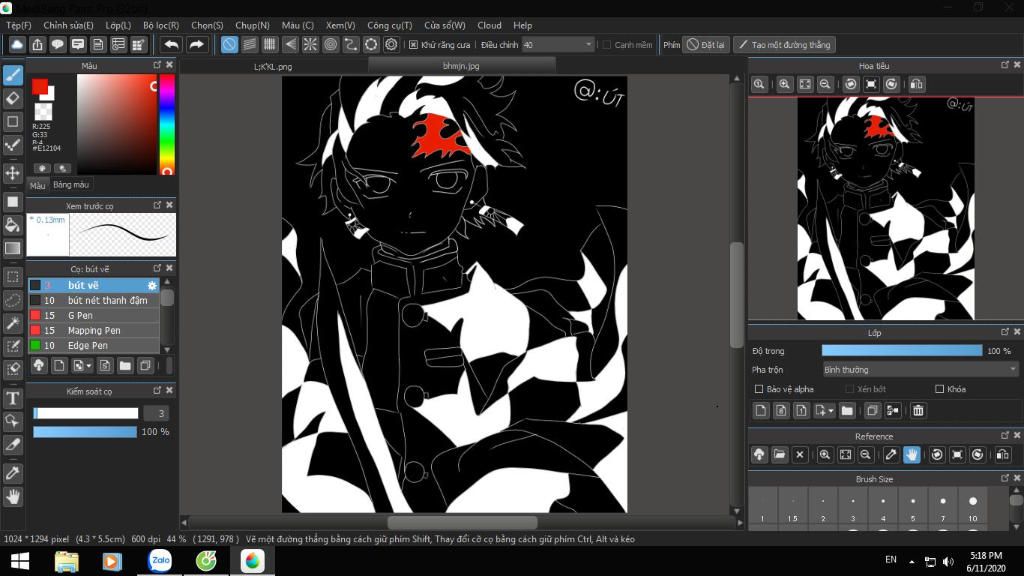This screenshot has width=1024, height=576.
Task: Select the Magic Wand tool
Action: [12, 323]
